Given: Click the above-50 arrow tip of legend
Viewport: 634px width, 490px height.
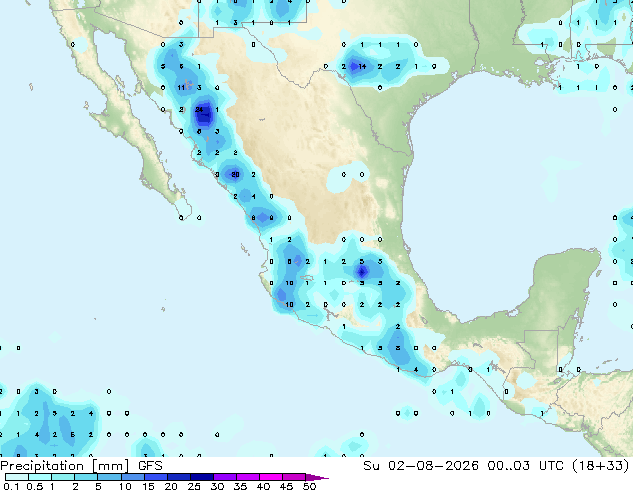Looking at the screenshot, I should point(317,477).
